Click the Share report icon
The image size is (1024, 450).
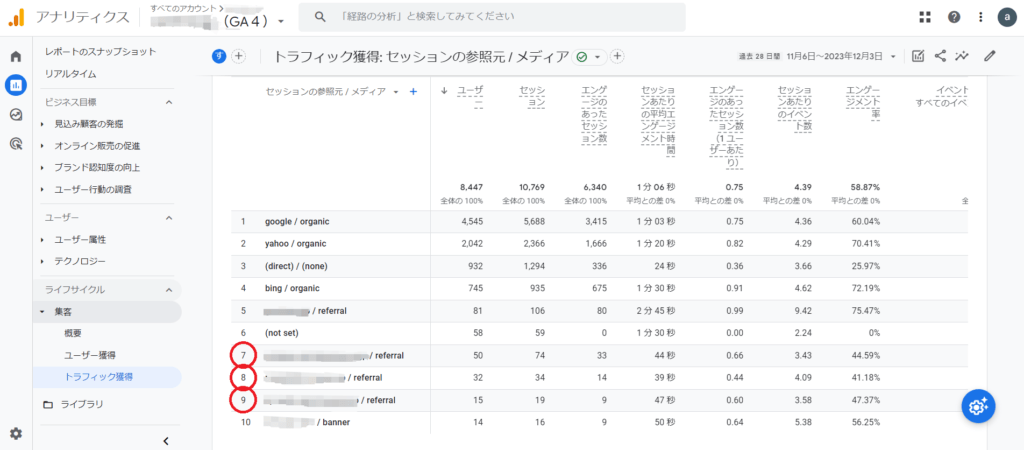tap(941, 56)
